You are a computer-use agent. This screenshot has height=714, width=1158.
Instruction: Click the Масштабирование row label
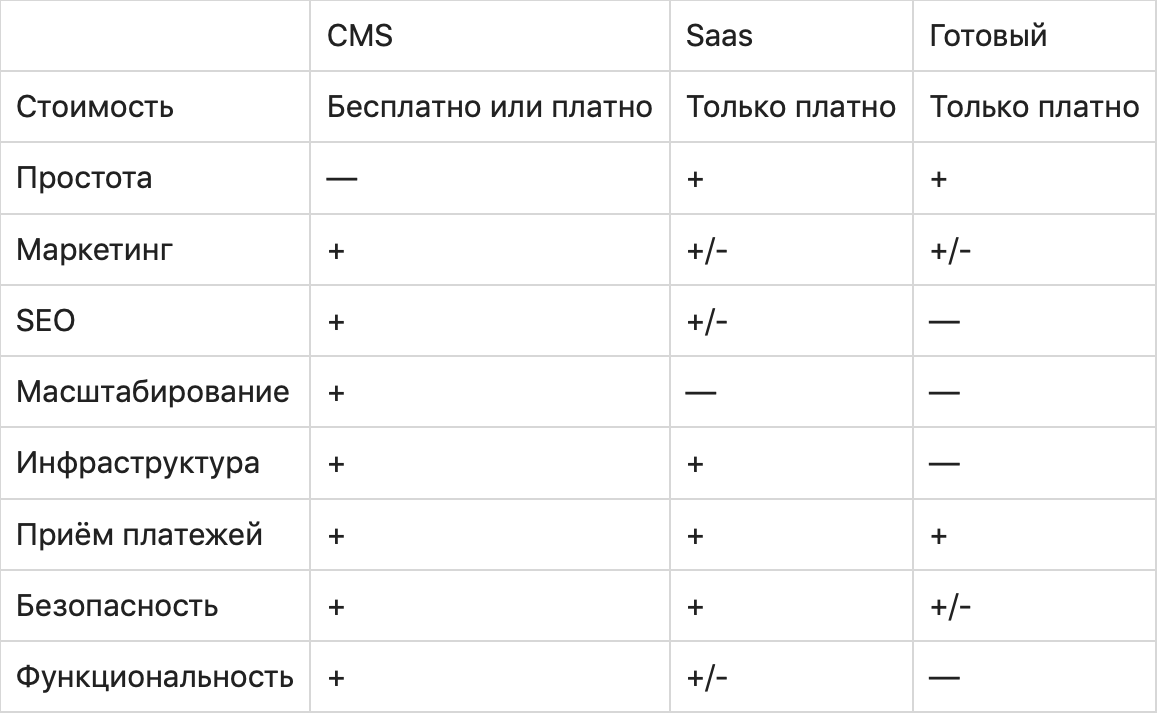point(152,392)
